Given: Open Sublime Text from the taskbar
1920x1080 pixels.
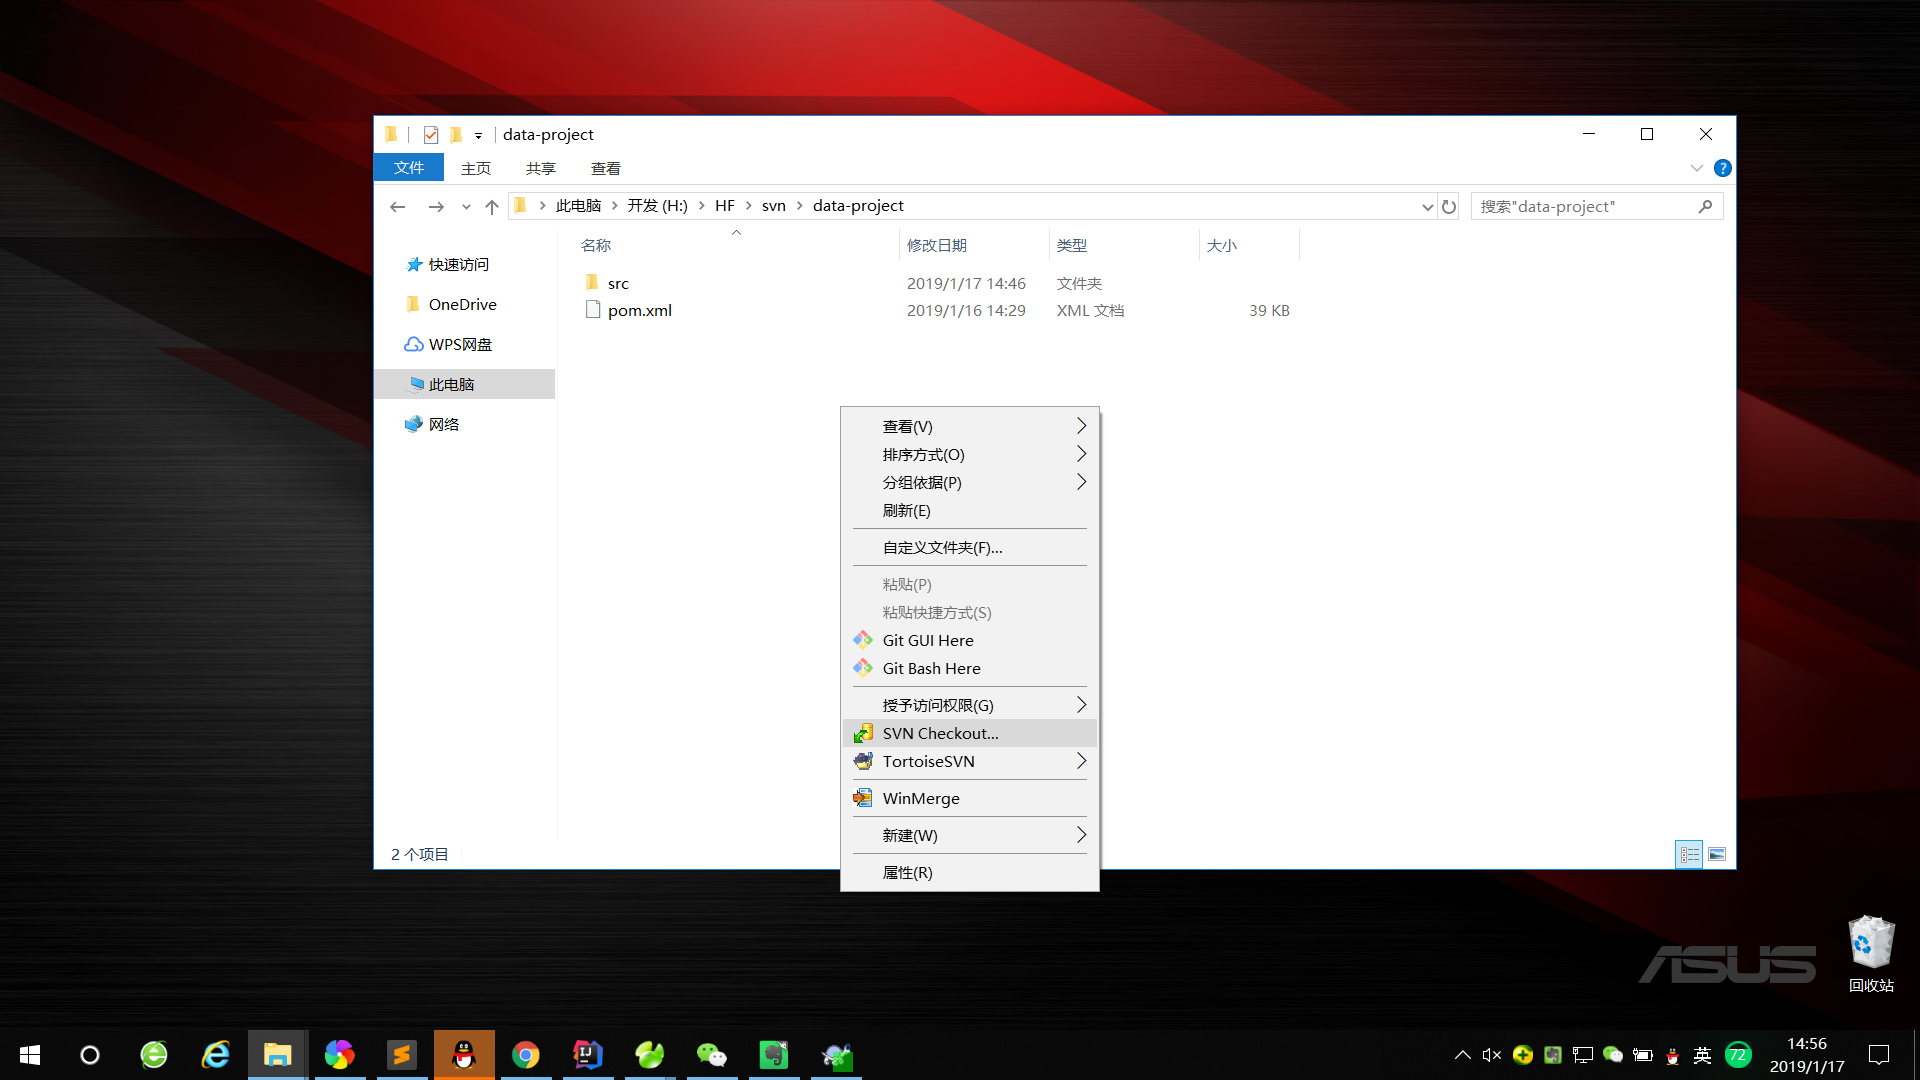Looking at the screenshot, I should pos(402,1055).
